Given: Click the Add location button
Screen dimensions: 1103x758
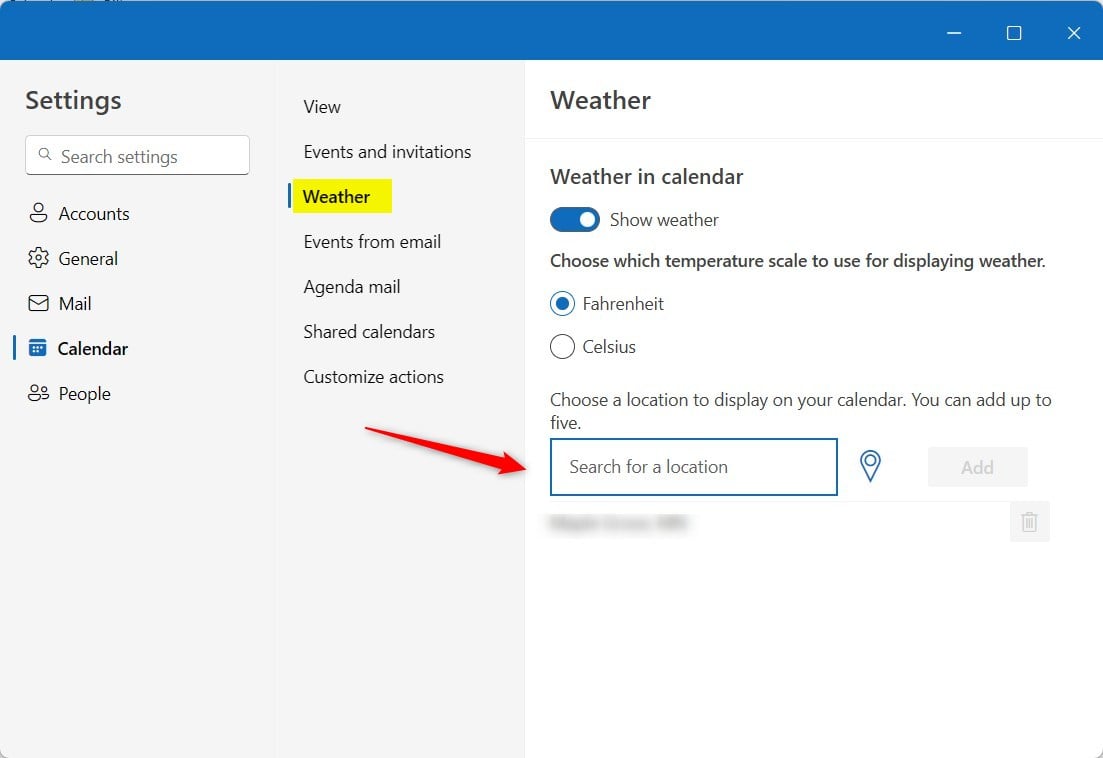Looking at the screenshot, I should point(977,467).
